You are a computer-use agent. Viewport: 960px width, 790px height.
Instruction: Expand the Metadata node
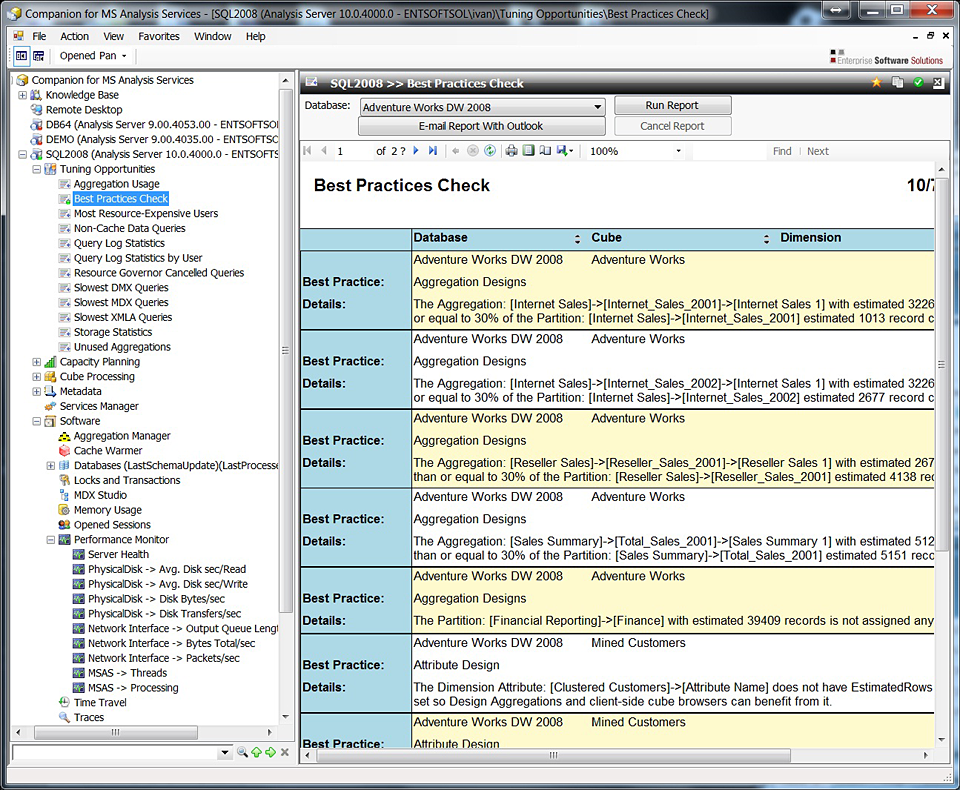(x=37, y=391)
